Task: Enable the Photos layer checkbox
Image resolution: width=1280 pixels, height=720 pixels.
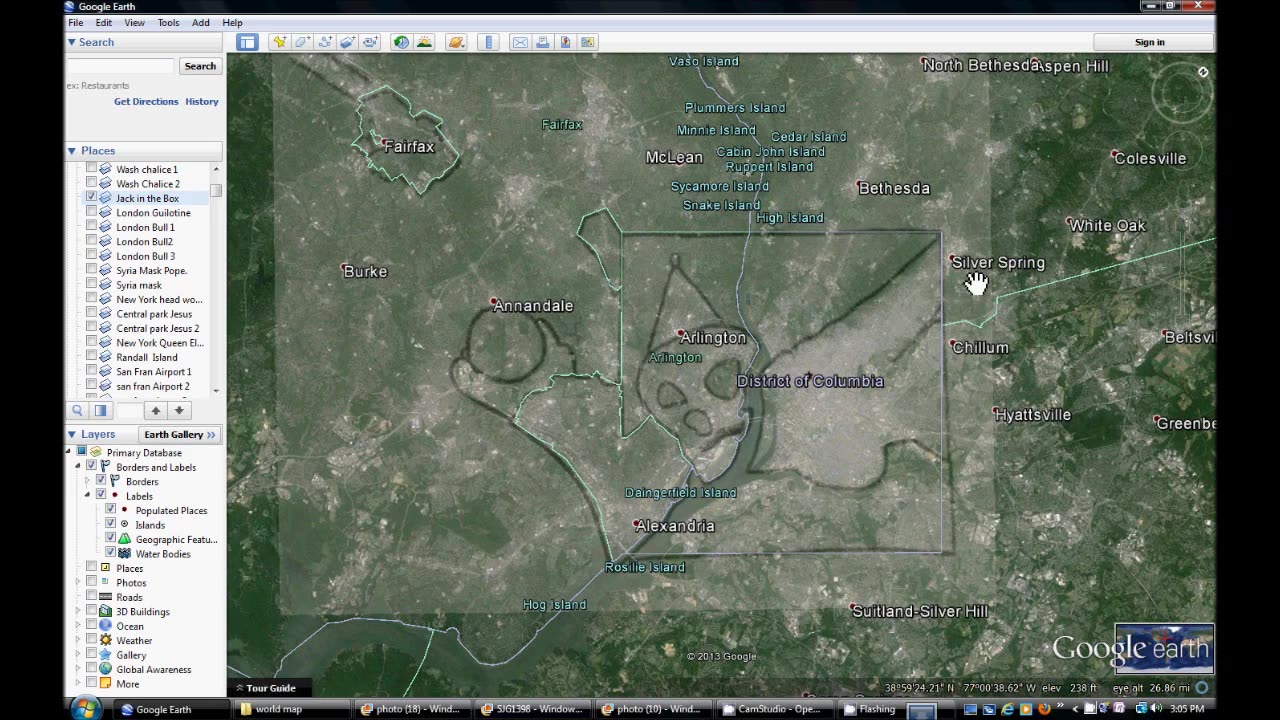Action: [x=91, y=581]
